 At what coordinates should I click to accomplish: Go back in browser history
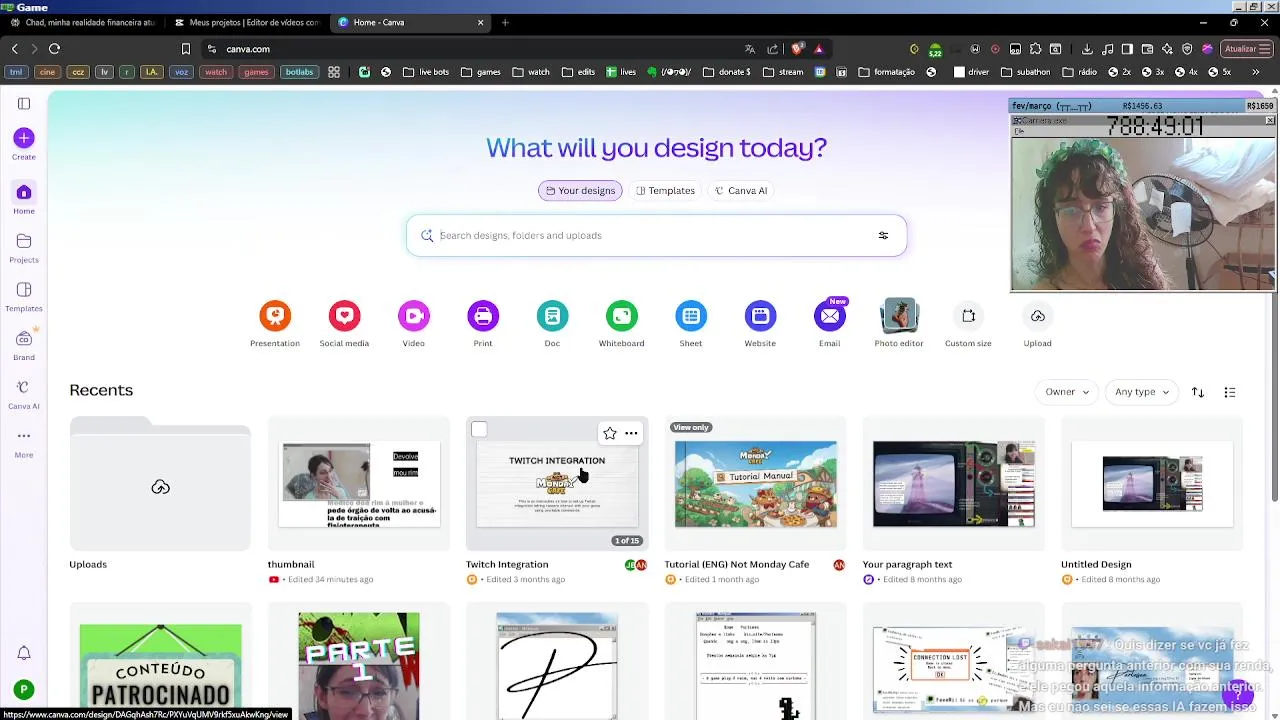coord(14,49)
